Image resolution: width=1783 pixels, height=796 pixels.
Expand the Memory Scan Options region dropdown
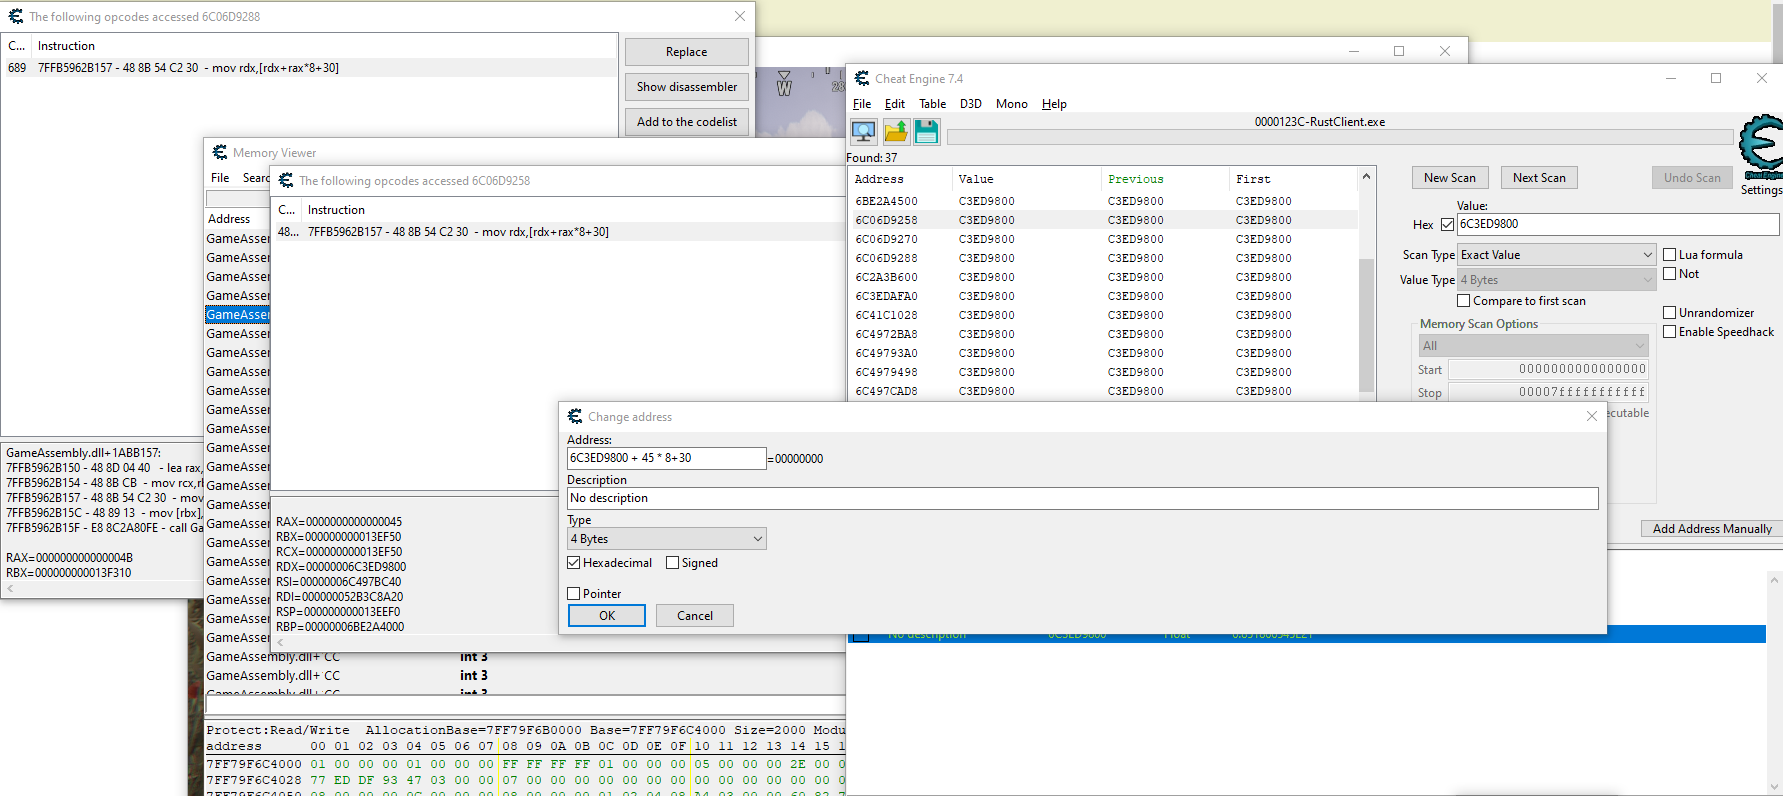click(1533, 346)
